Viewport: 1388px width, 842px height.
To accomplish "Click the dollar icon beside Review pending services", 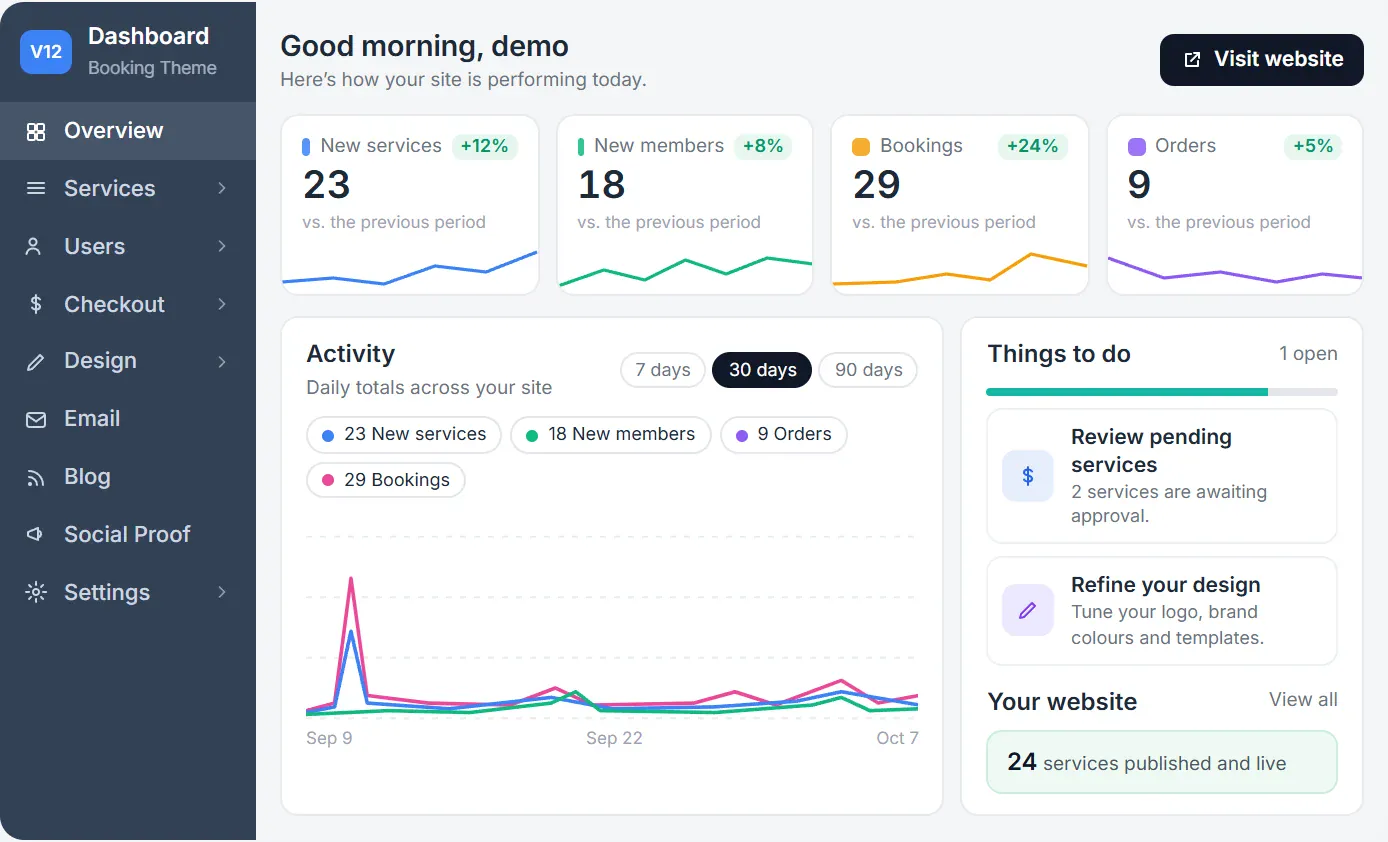I will tap(1028, 476).
